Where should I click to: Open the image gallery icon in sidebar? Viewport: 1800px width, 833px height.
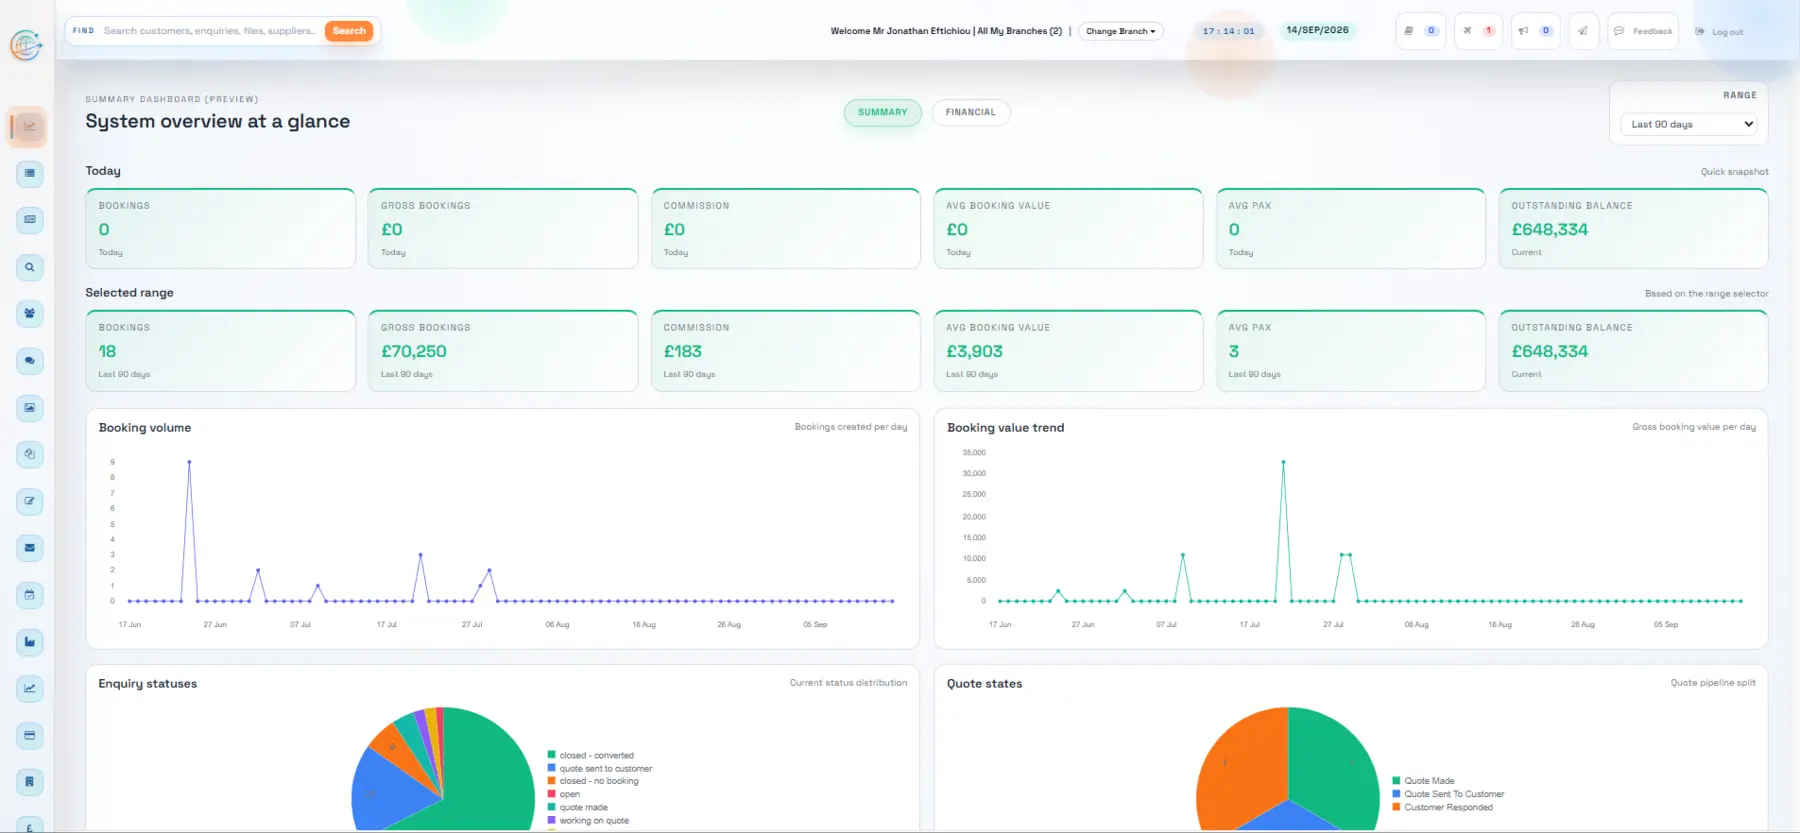30,408
